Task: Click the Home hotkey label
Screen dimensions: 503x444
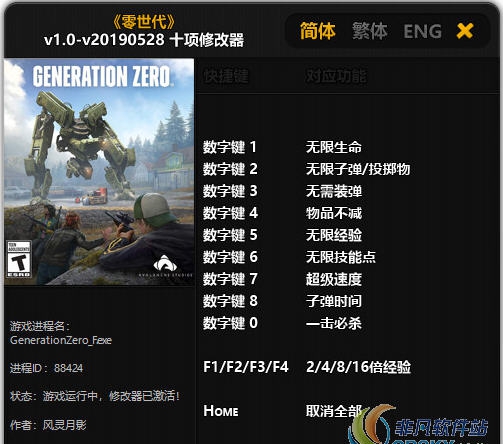Action: (x=221, y=411)
